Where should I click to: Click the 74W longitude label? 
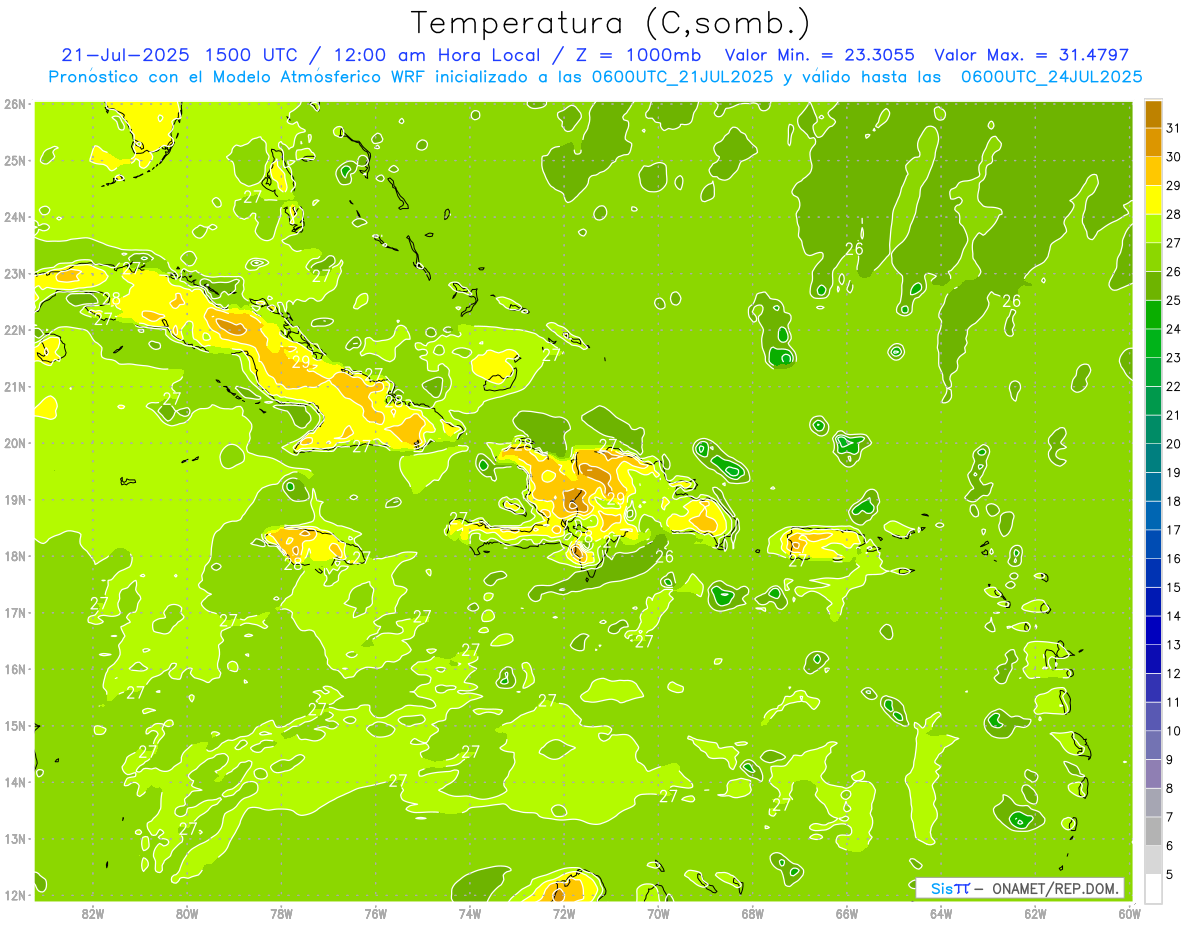click(x=470, y=913)
